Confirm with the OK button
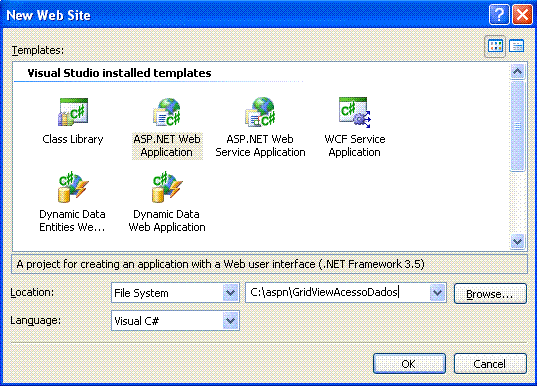The width and height of the screenshot is (537, 386). coord(409,364)
